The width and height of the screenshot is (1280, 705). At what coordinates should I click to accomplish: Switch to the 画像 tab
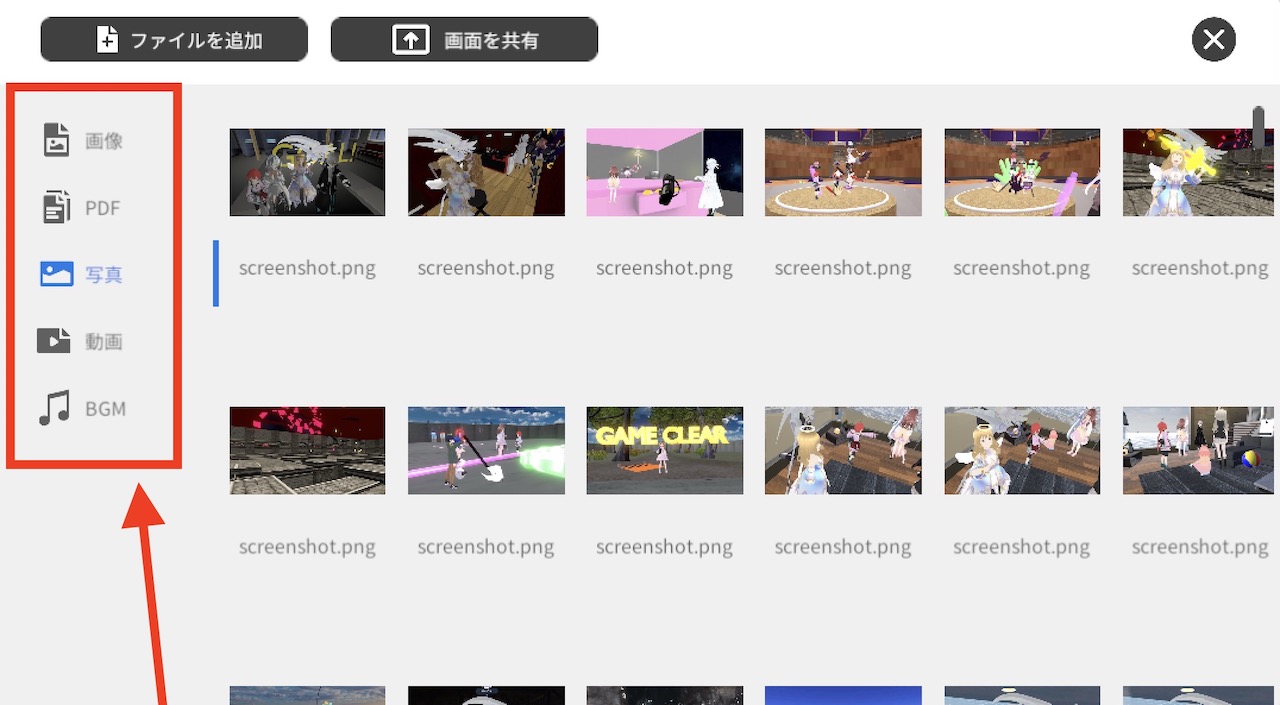[104, 141]
